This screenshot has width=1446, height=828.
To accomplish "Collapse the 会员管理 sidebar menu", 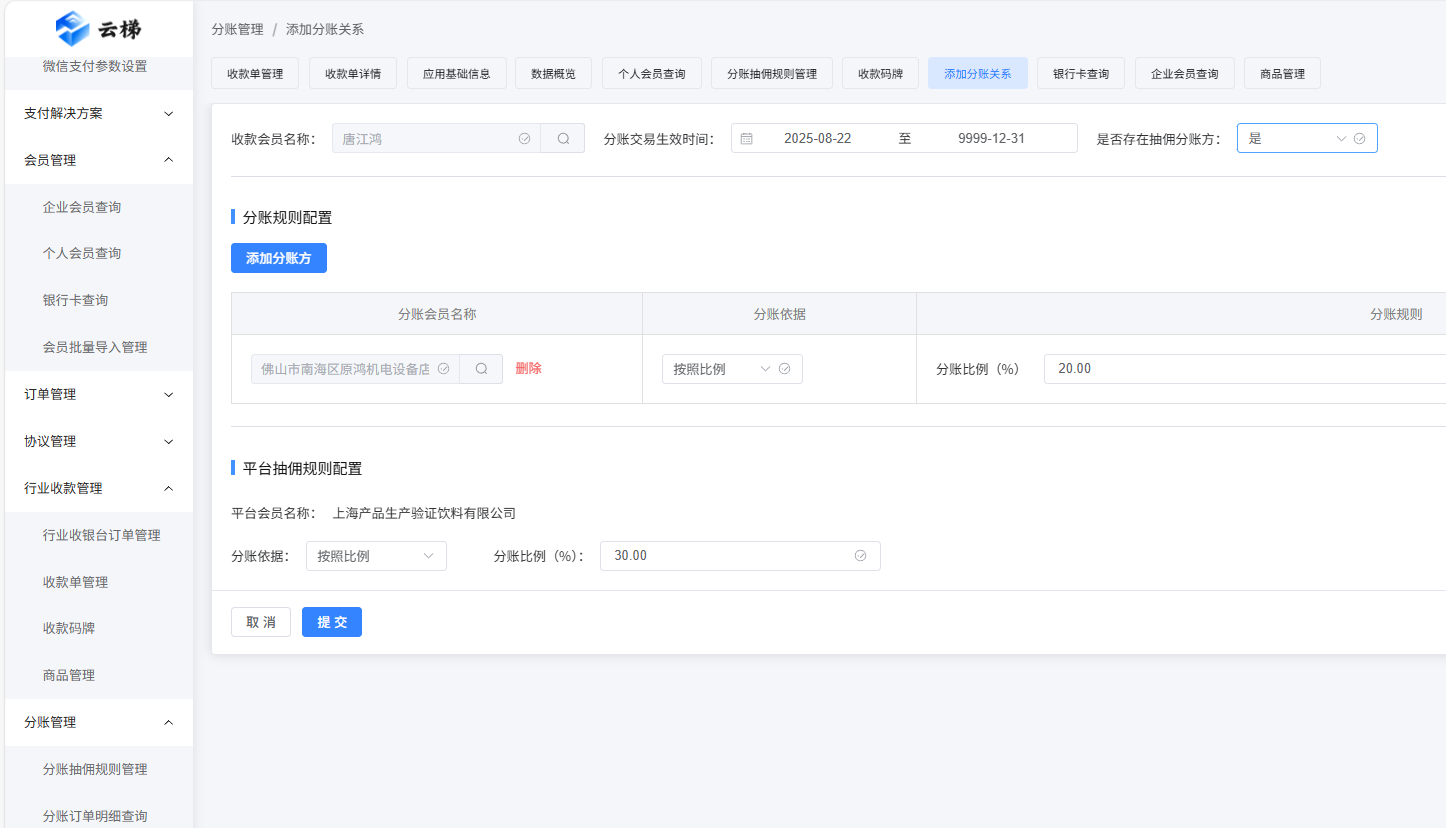I will click(168, 160).
